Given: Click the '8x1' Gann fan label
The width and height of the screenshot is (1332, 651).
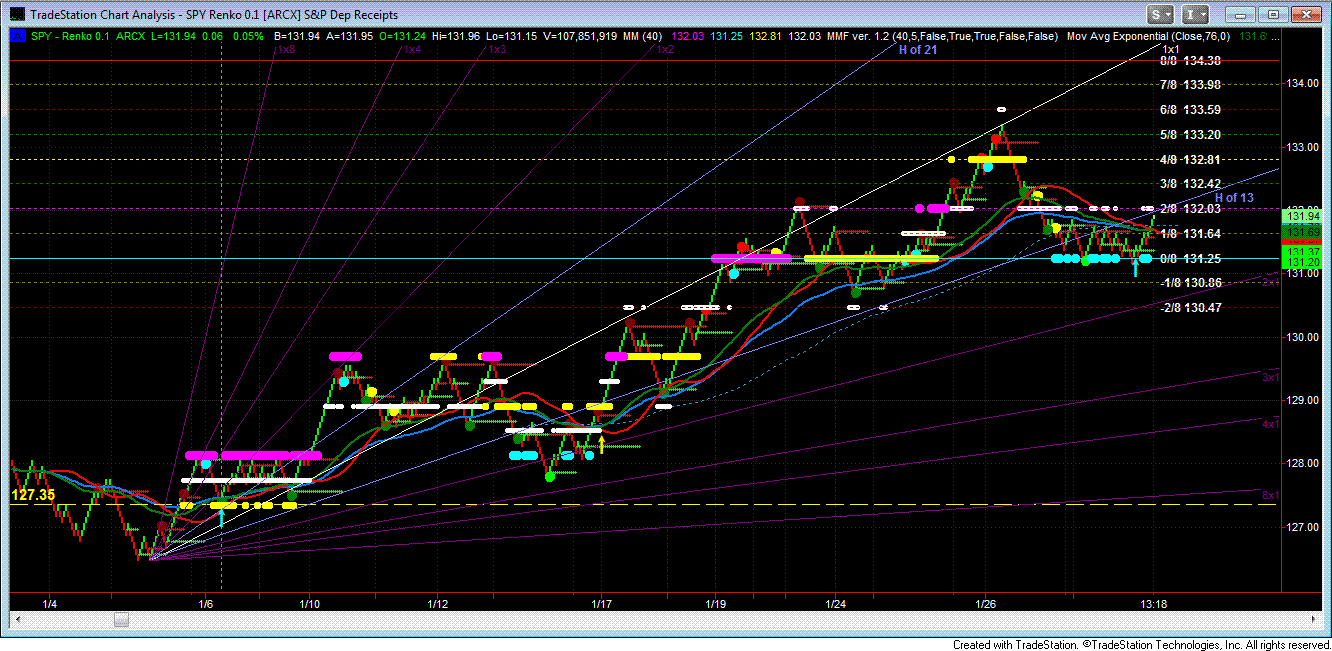Looking at the screenshot, I should (1271, 495).
